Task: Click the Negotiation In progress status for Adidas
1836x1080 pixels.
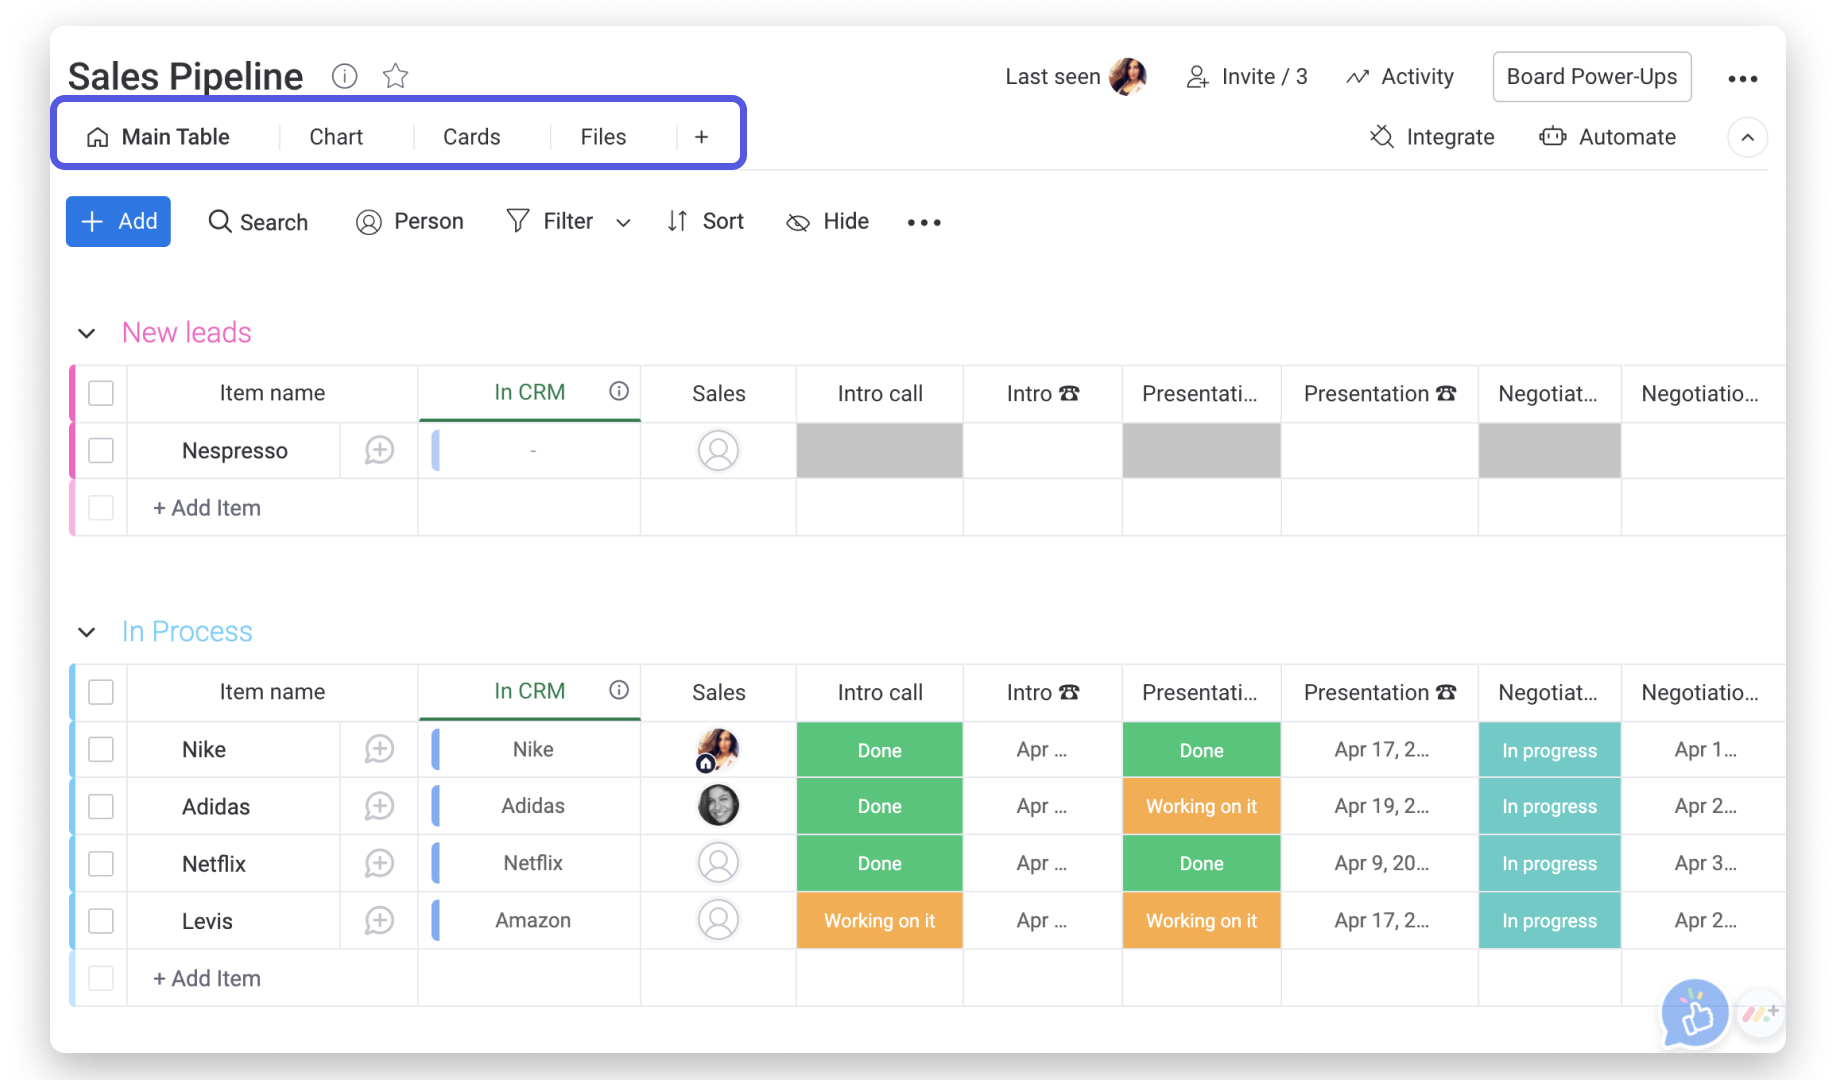Action: click(x=1549, y=806)
